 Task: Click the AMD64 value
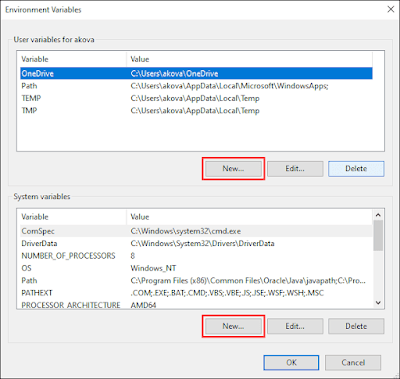[x=143, y=305]
